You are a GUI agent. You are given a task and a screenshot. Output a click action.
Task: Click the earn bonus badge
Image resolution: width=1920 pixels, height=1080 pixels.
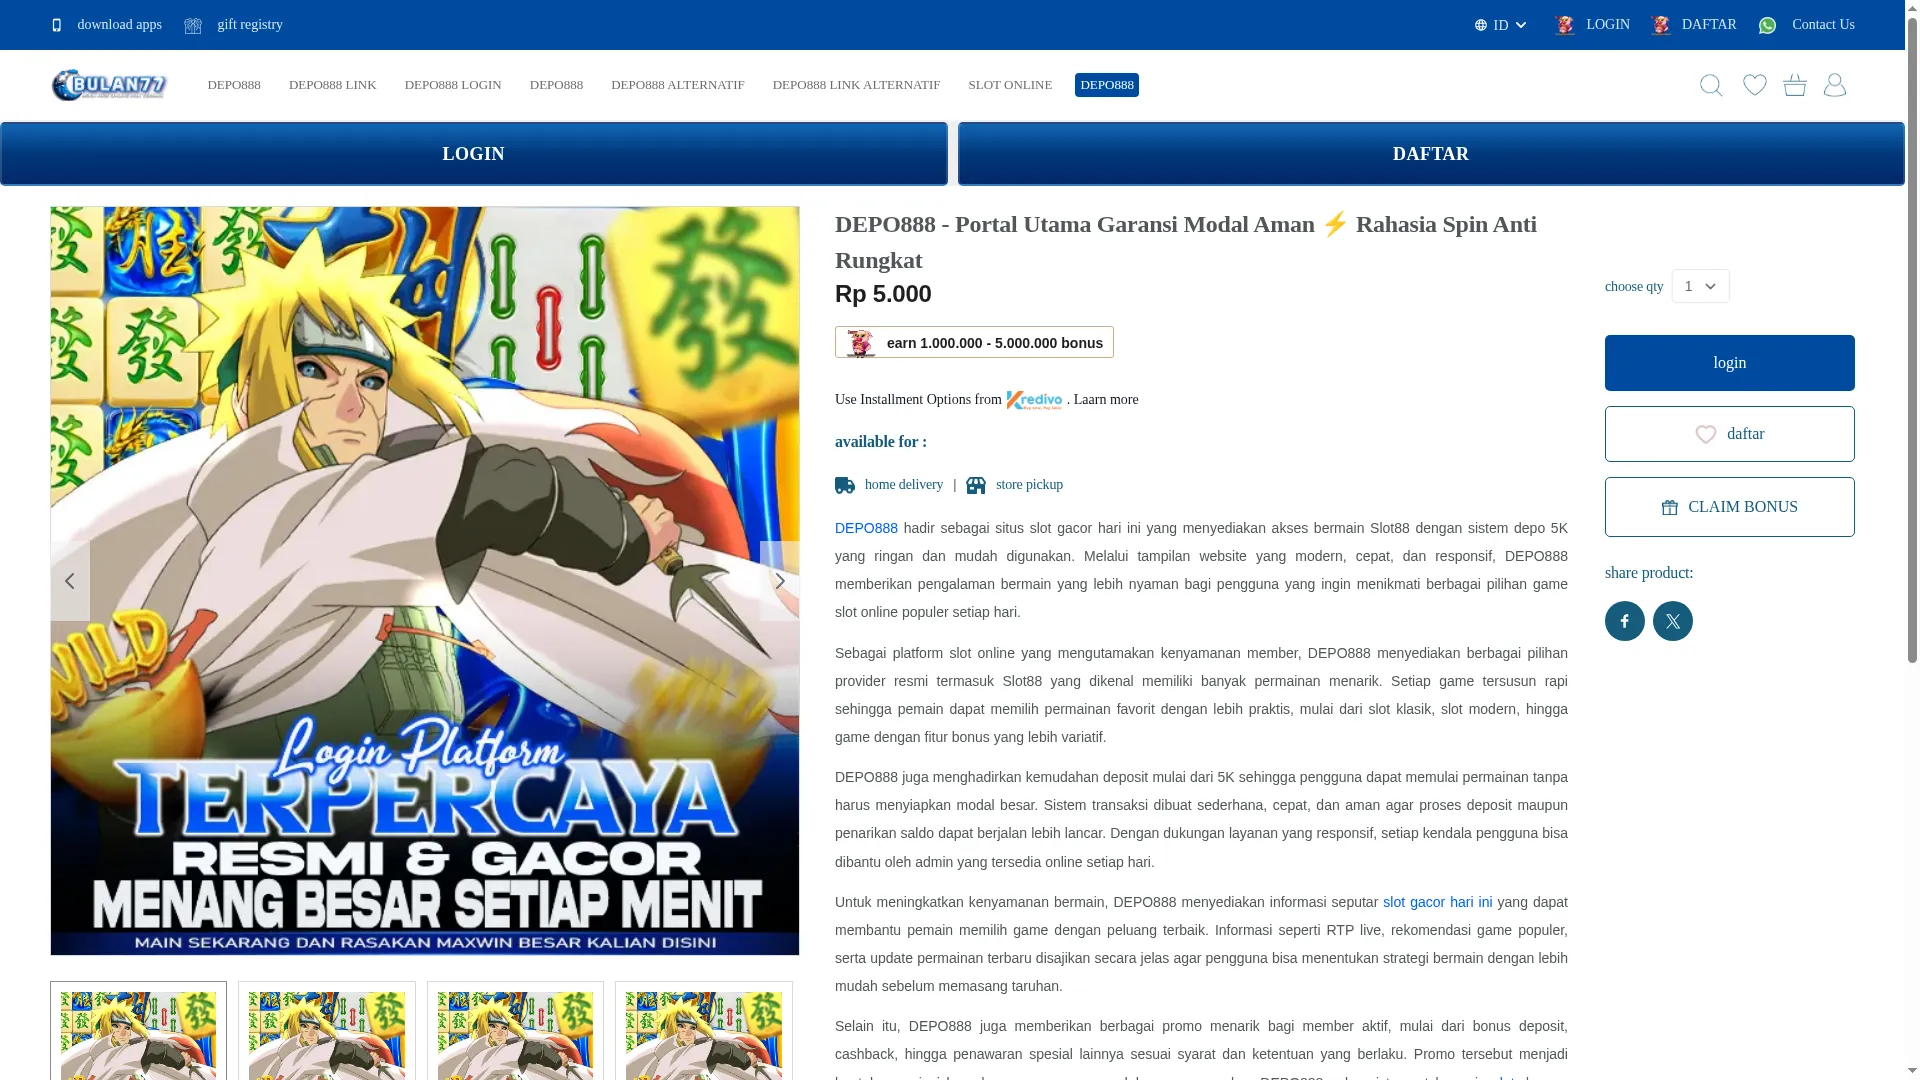click(x=974, y=342)
